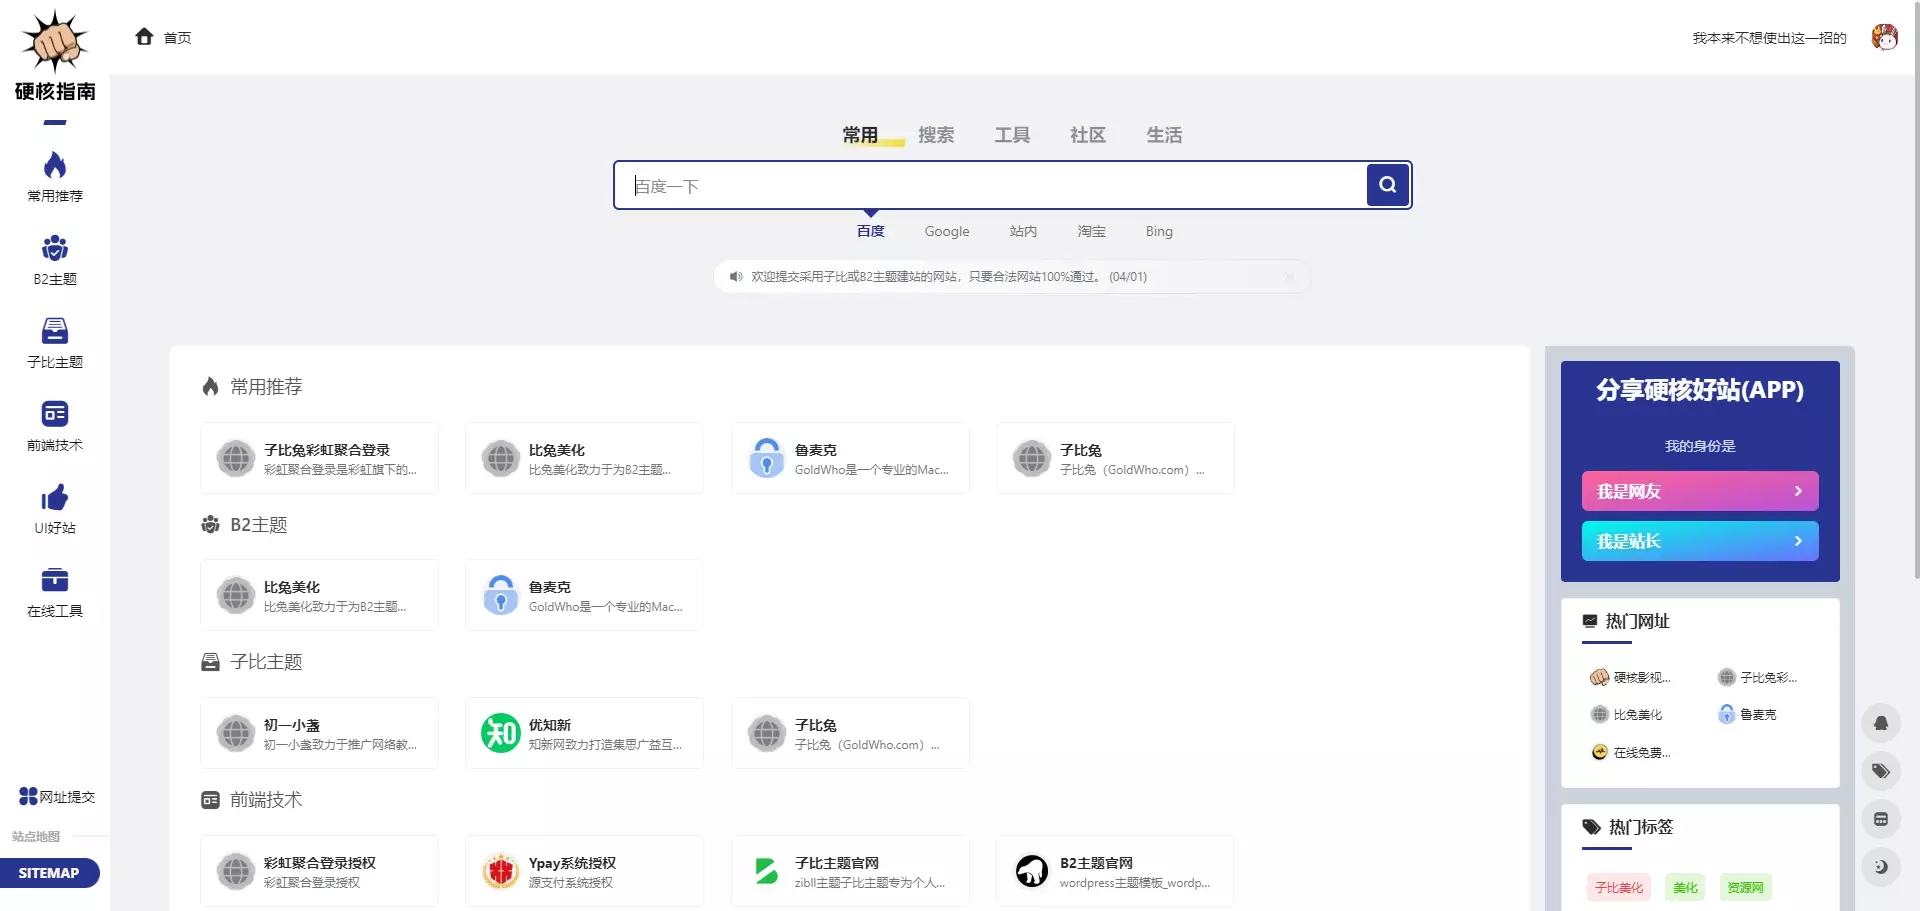
Task: Open 硬核影视 in 热门网址 list
Action: coord(1630,677)
